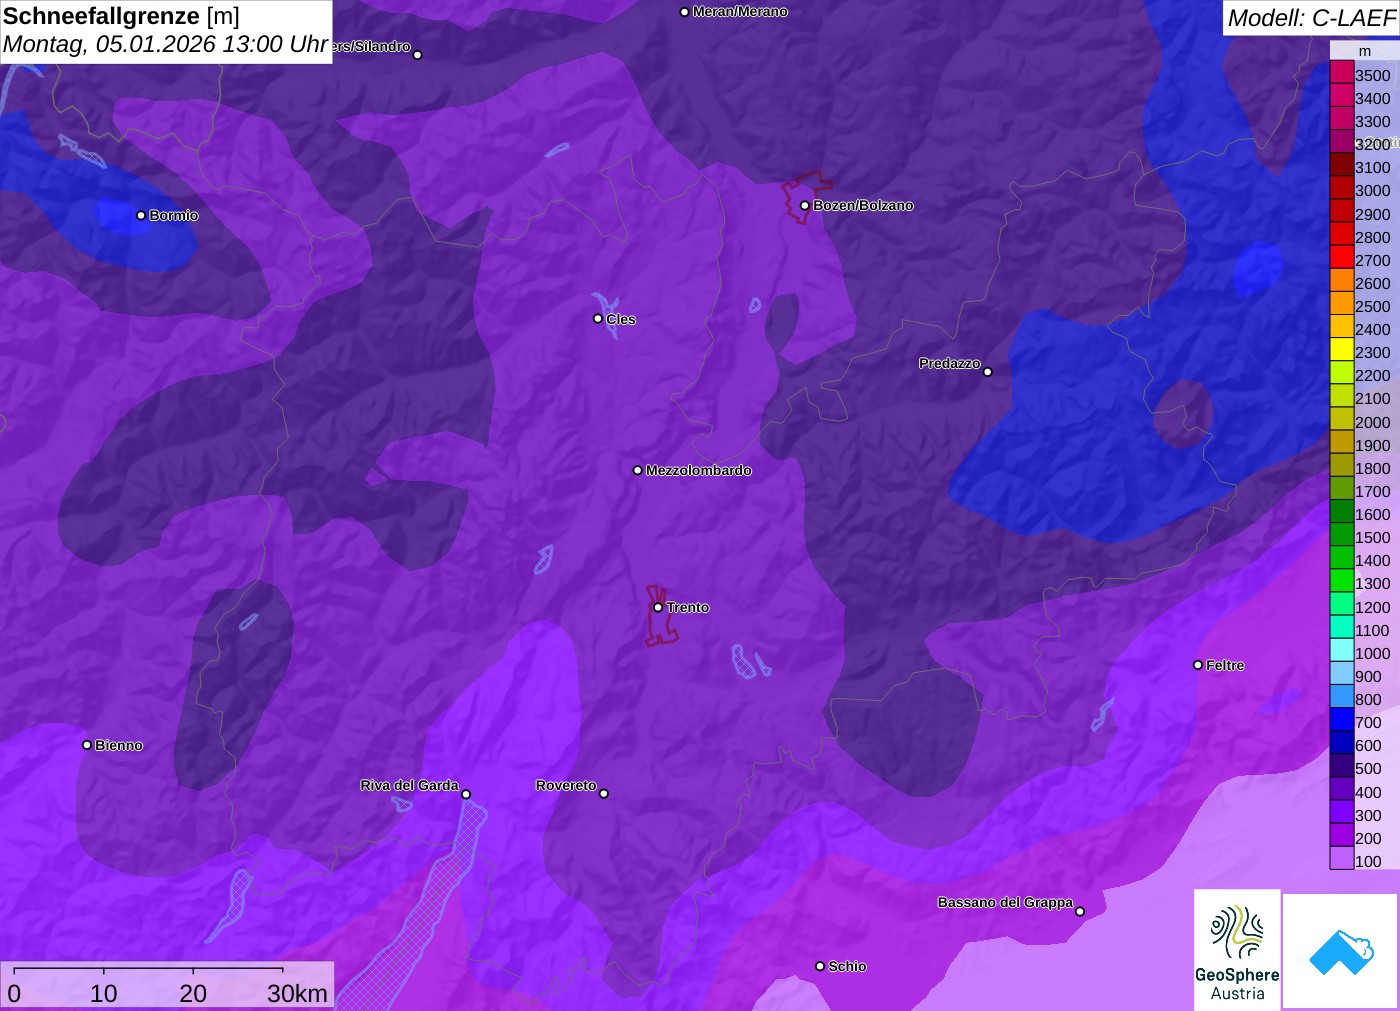
Task: Click the Predazzo location marker dot
Action: pyautogui.click(x=988, y=372)
